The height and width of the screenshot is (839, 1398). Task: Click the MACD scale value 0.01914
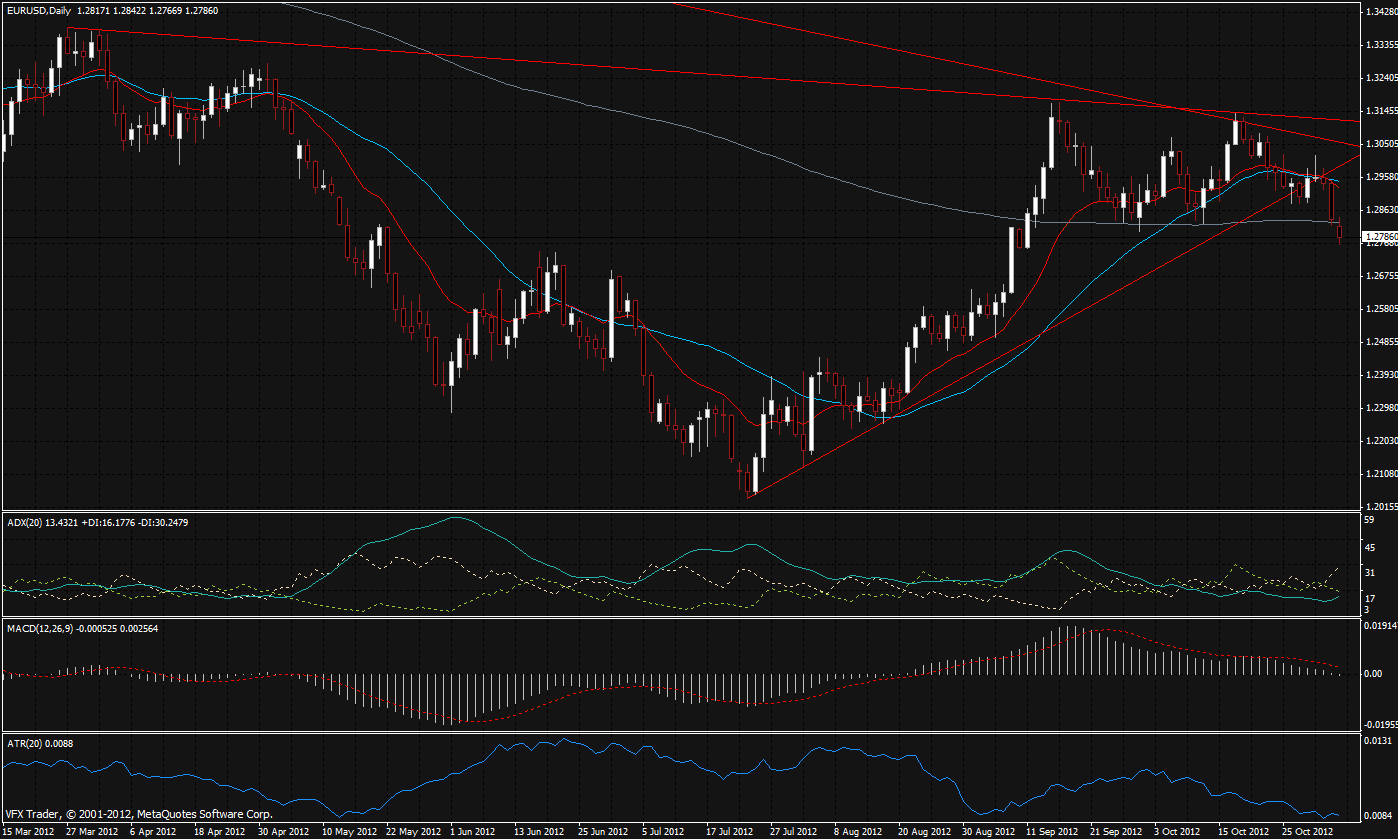click(x=1378, y=626)
